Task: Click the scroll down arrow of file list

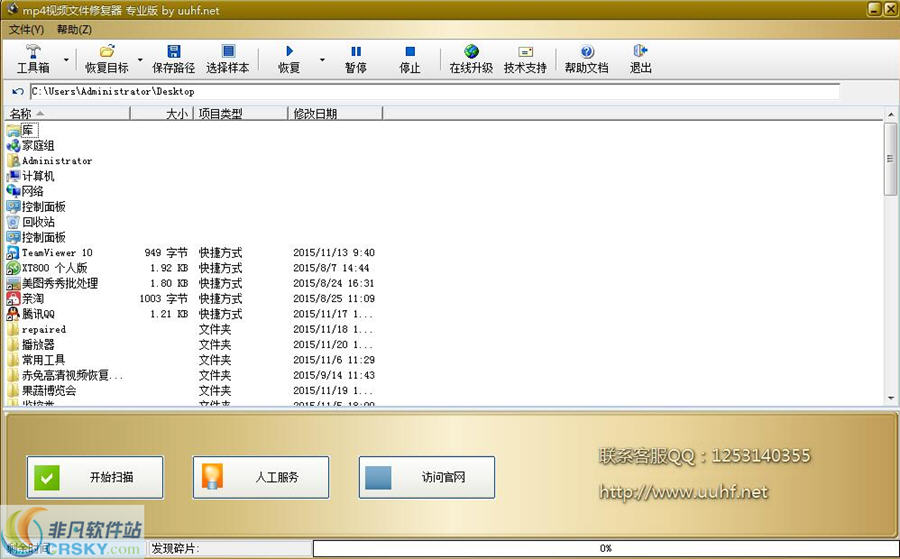Action: click(x=891, y=398)
